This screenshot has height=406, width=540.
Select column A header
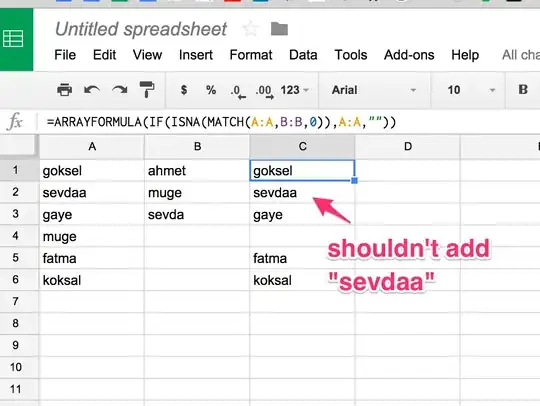click(92, 147)
